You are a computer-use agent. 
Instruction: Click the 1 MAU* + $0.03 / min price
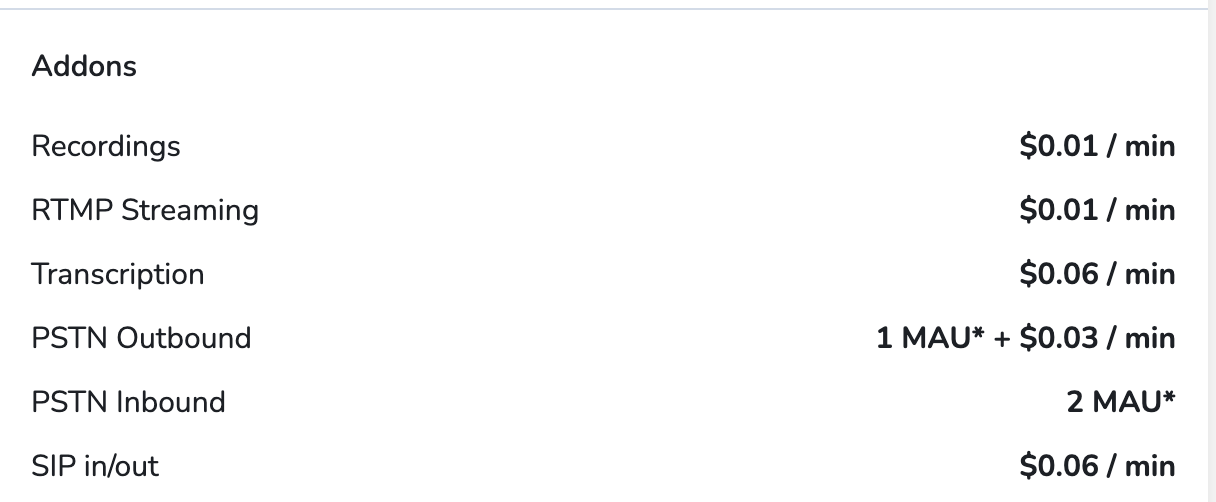tap(1026, 338)
